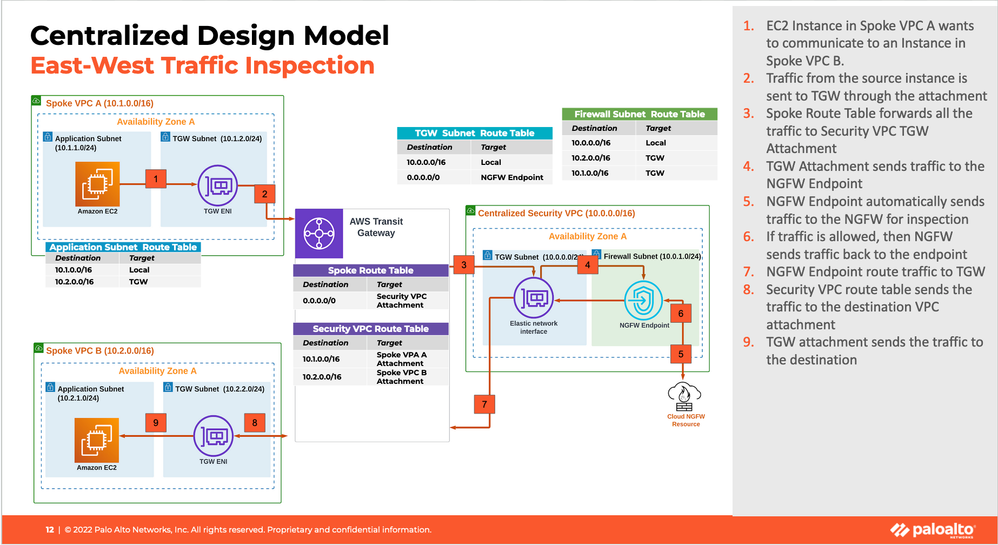Click 'NGFW Endpoint' target in TGW Subnet Route Table
The height and width of the screenshot is (545, 998).
pyautogui.click(x=512, y=178)
